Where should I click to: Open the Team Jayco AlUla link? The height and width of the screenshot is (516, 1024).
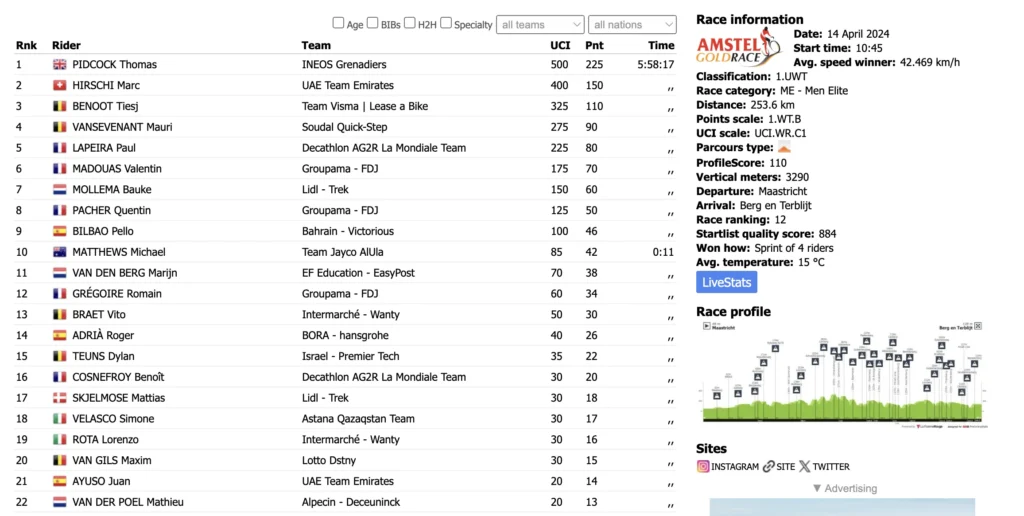tap(342, 252)
